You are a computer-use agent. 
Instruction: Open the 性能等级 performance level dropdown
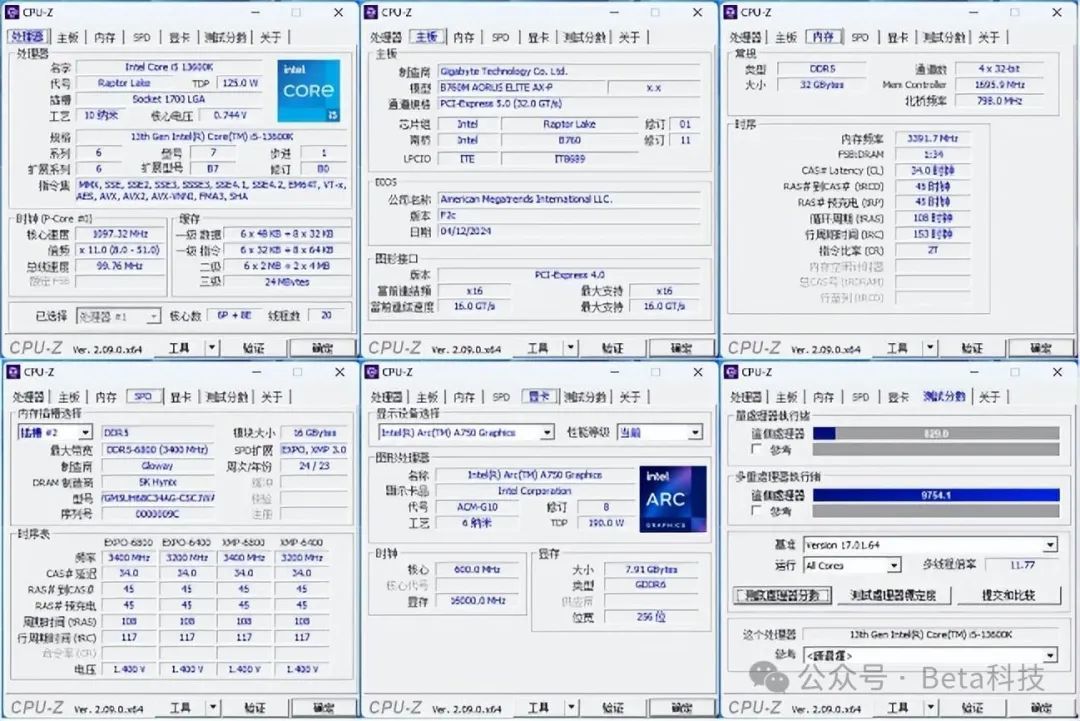click(x=659, y=432)
